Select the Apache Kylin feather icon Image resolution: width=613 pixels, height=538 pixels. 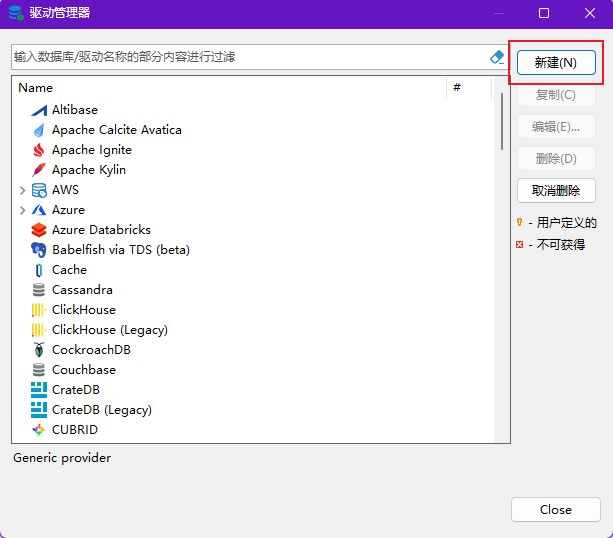coord(39,170)
